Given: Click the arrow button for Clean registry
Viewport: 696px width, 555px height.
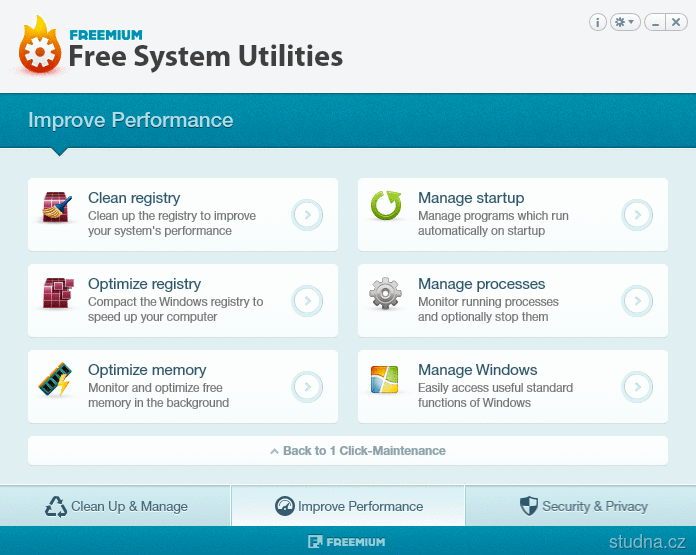Looking at the screenshot, I should click(x=307, y=215).
